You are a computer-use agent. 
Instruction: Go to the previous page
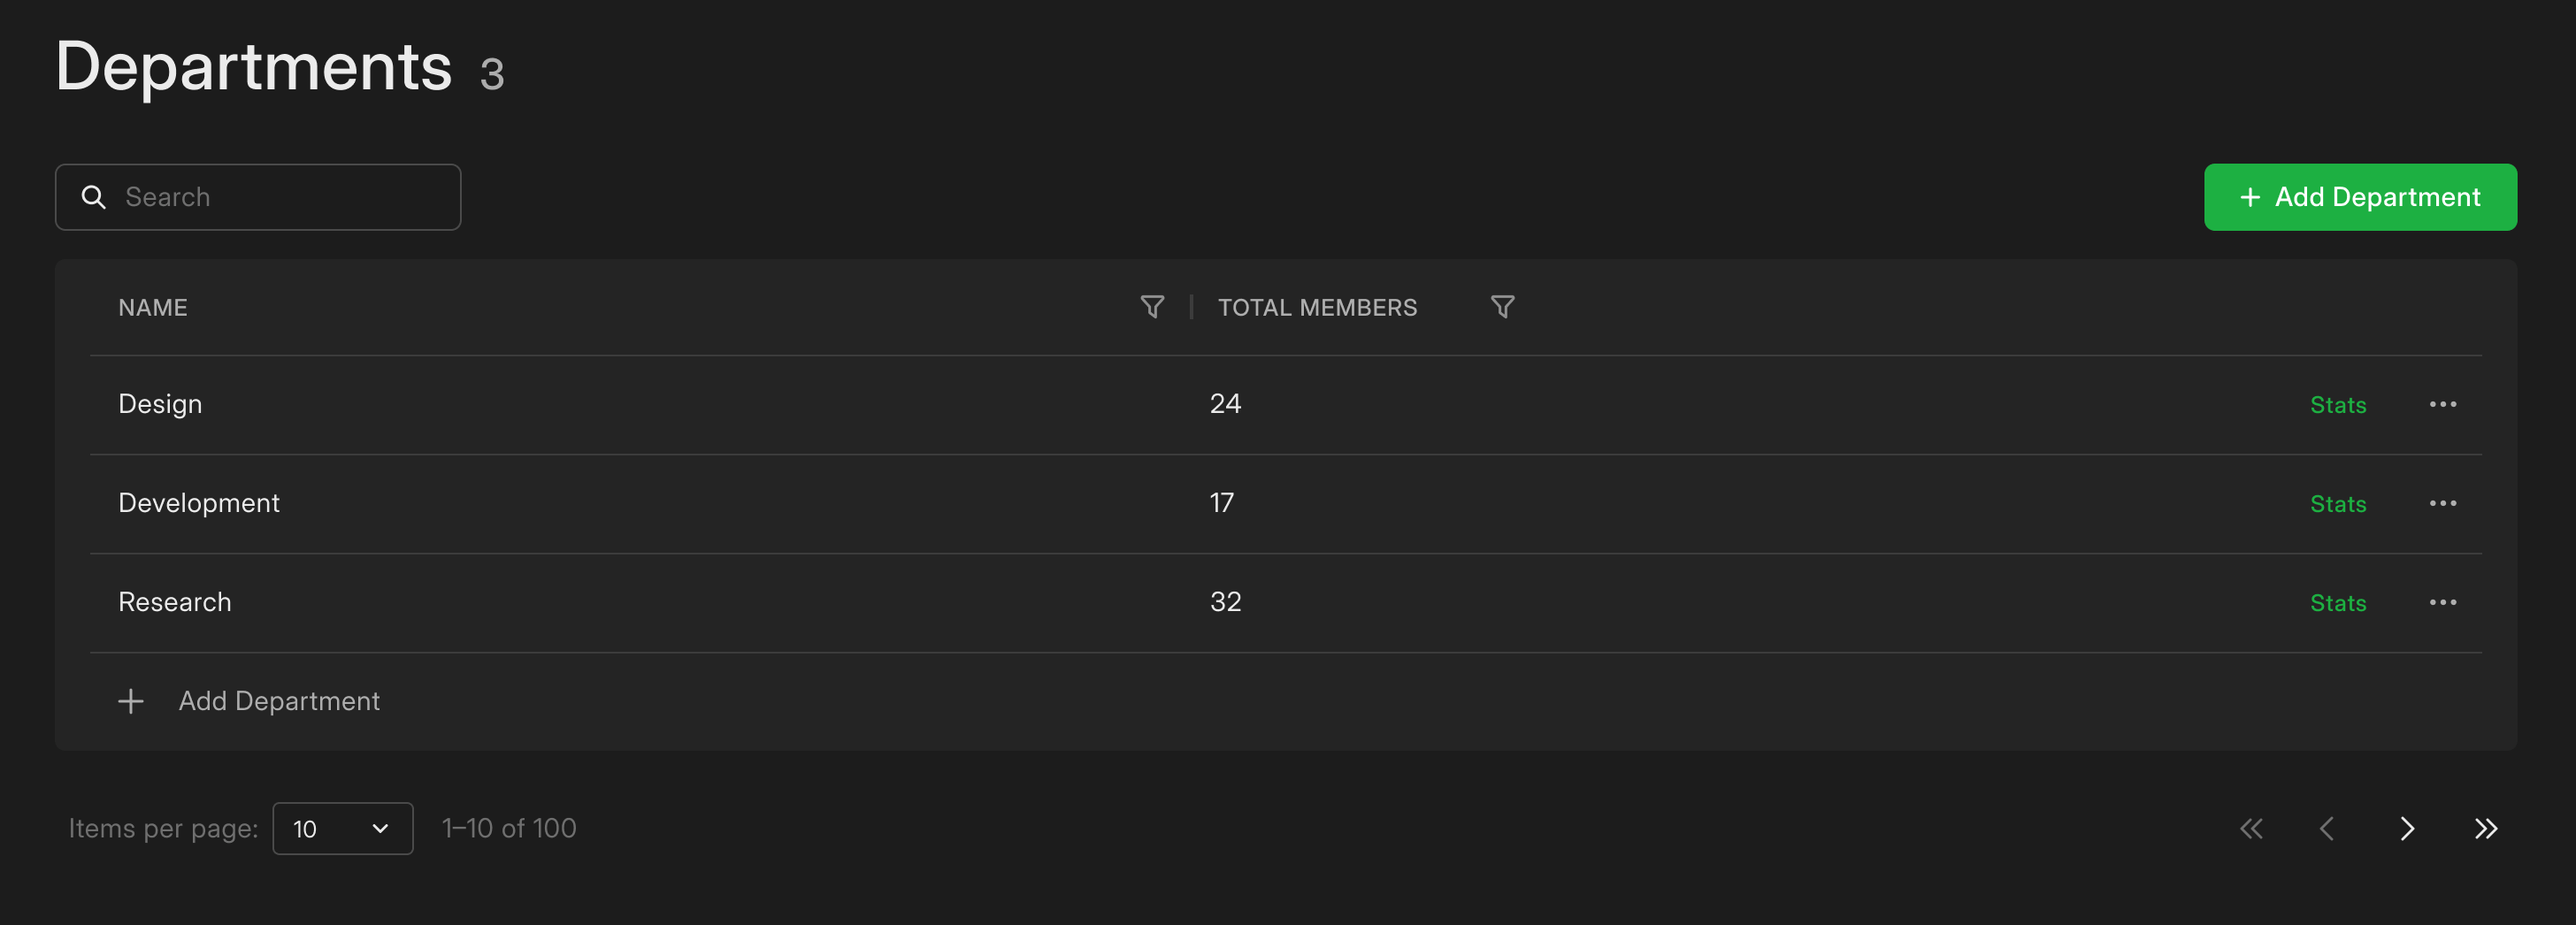(2327, 829)
